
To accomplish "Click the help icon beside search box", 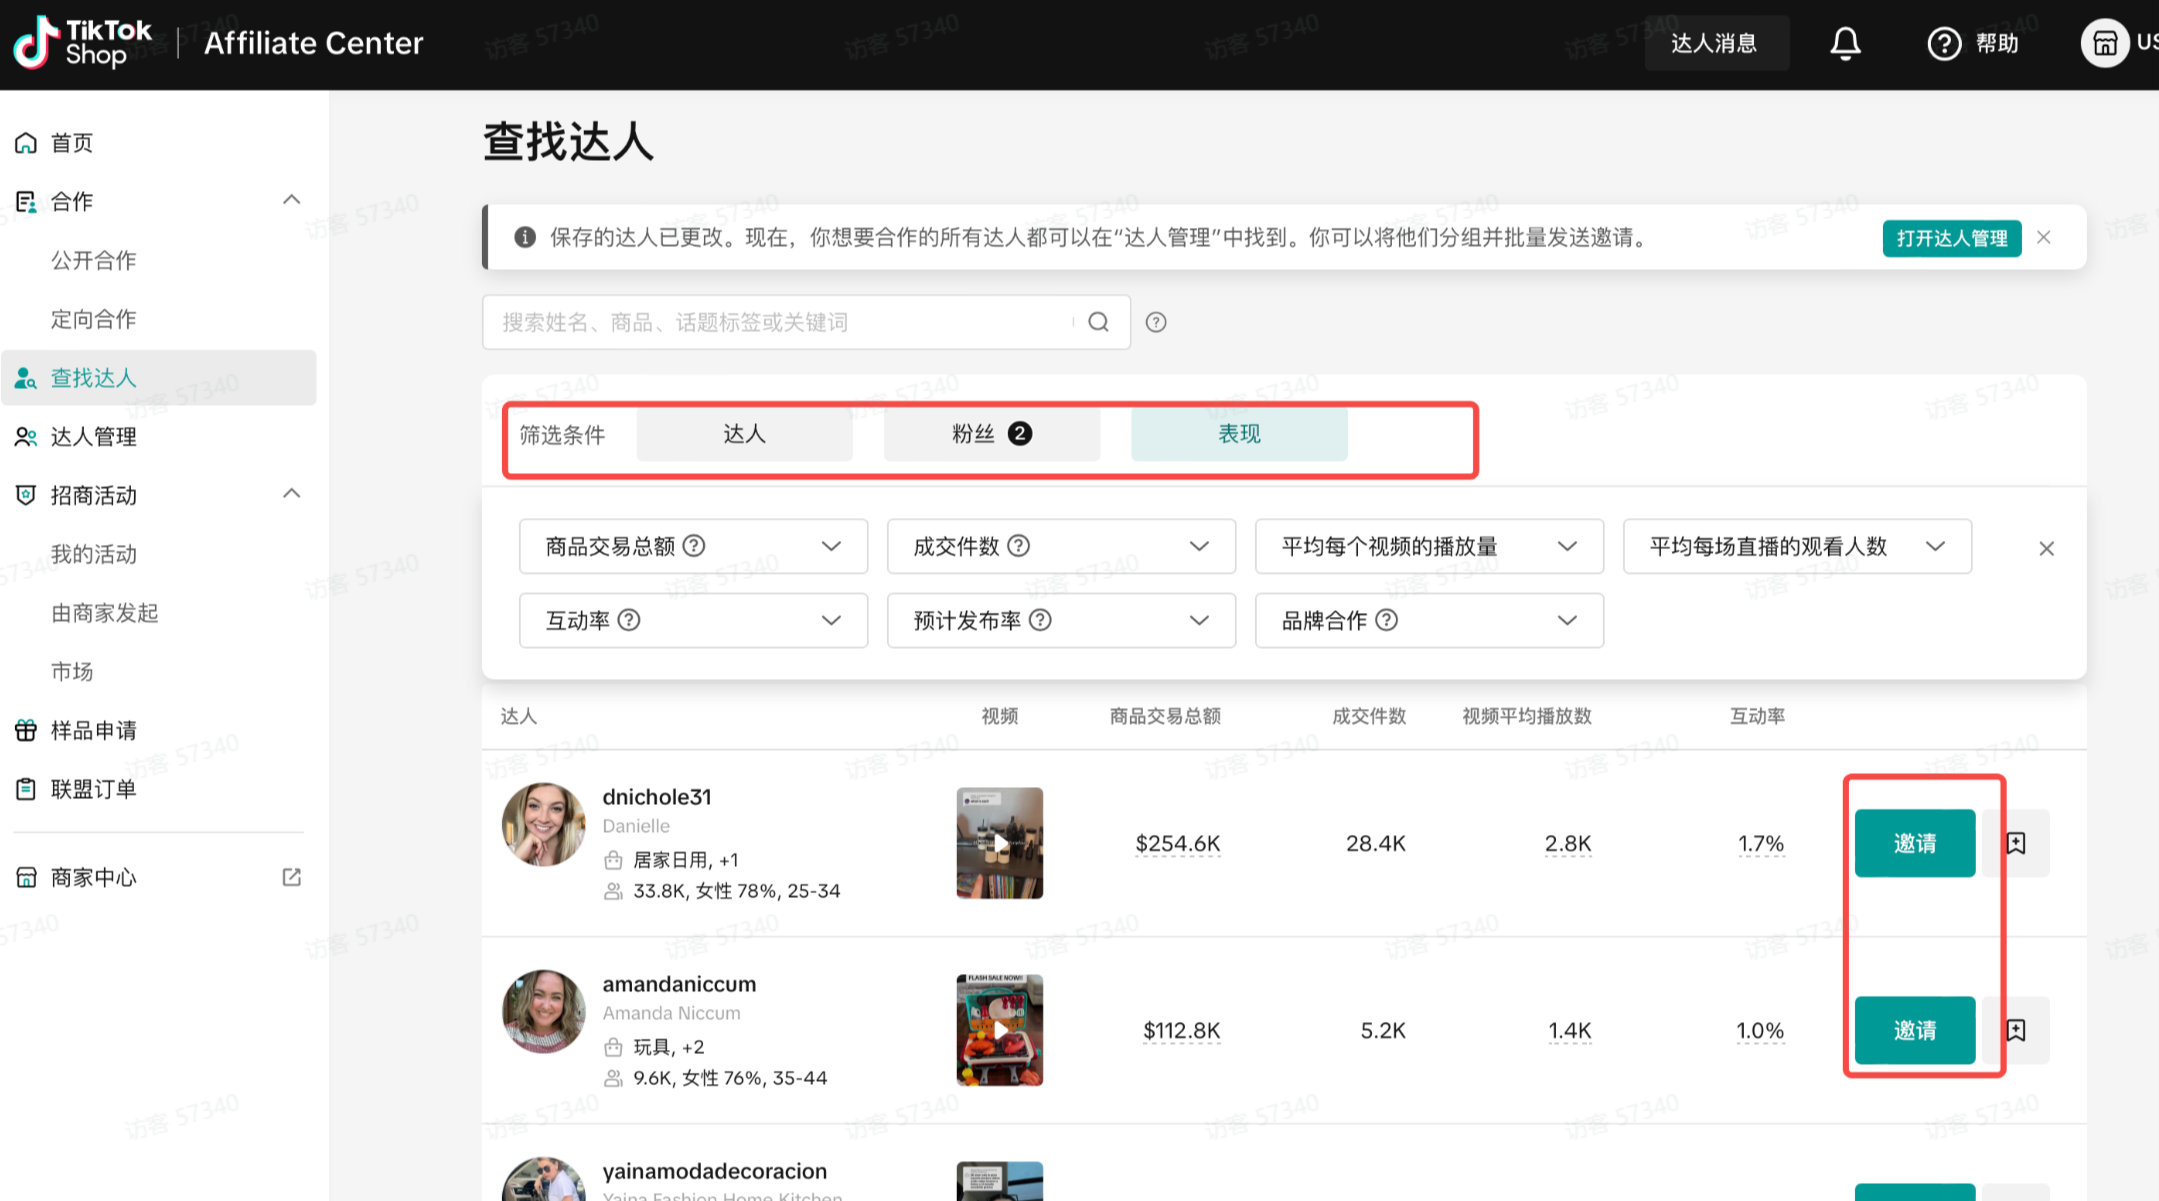I will (1156, 322).
